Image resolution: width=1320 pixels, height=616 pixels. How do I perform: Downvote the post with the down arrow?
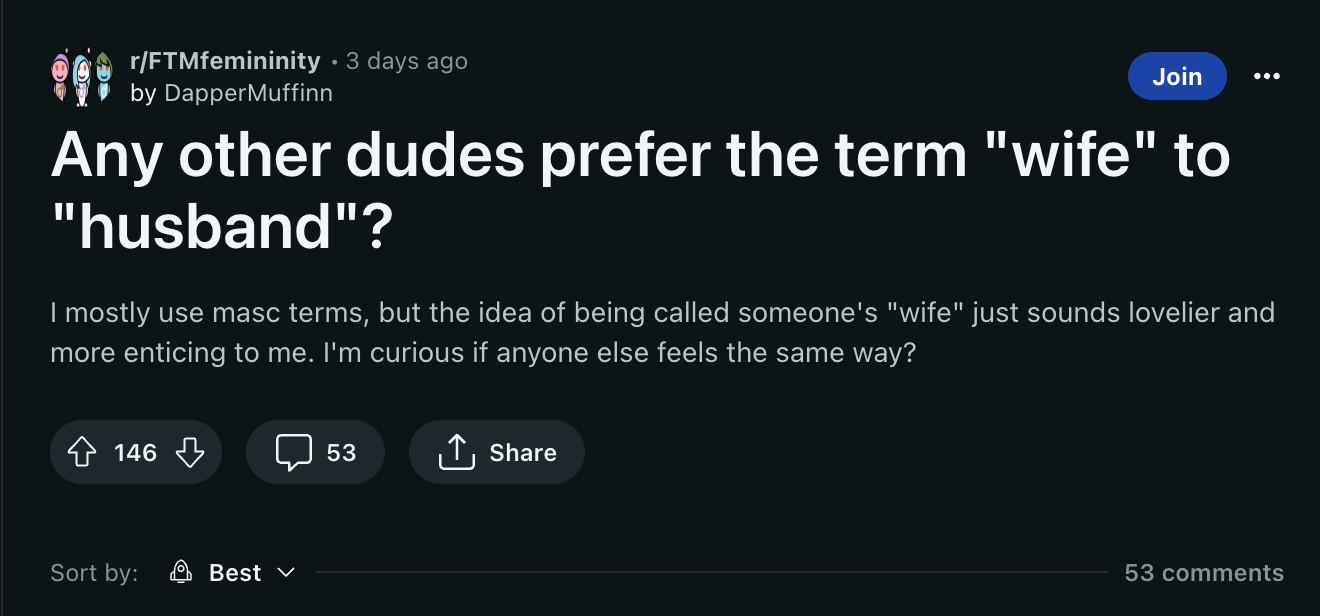[x=190, y=453]
